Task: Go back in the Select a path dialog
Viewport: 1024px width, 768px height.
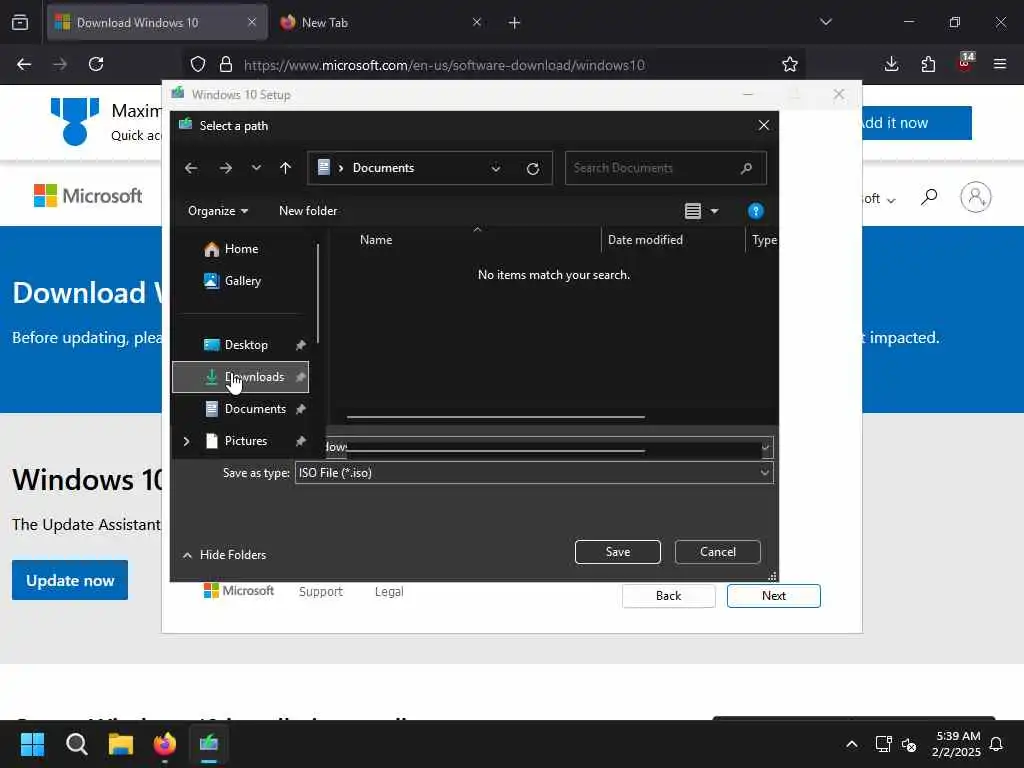Action: [191, 168]
